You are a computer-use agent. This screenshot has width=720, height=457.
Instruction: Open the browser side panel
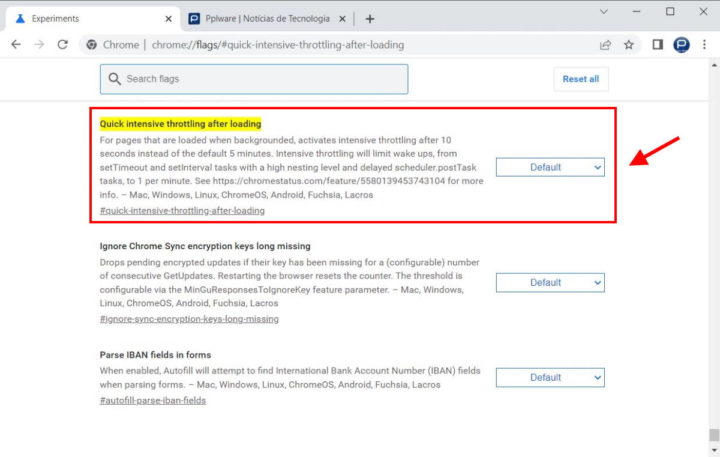point(658,45)
